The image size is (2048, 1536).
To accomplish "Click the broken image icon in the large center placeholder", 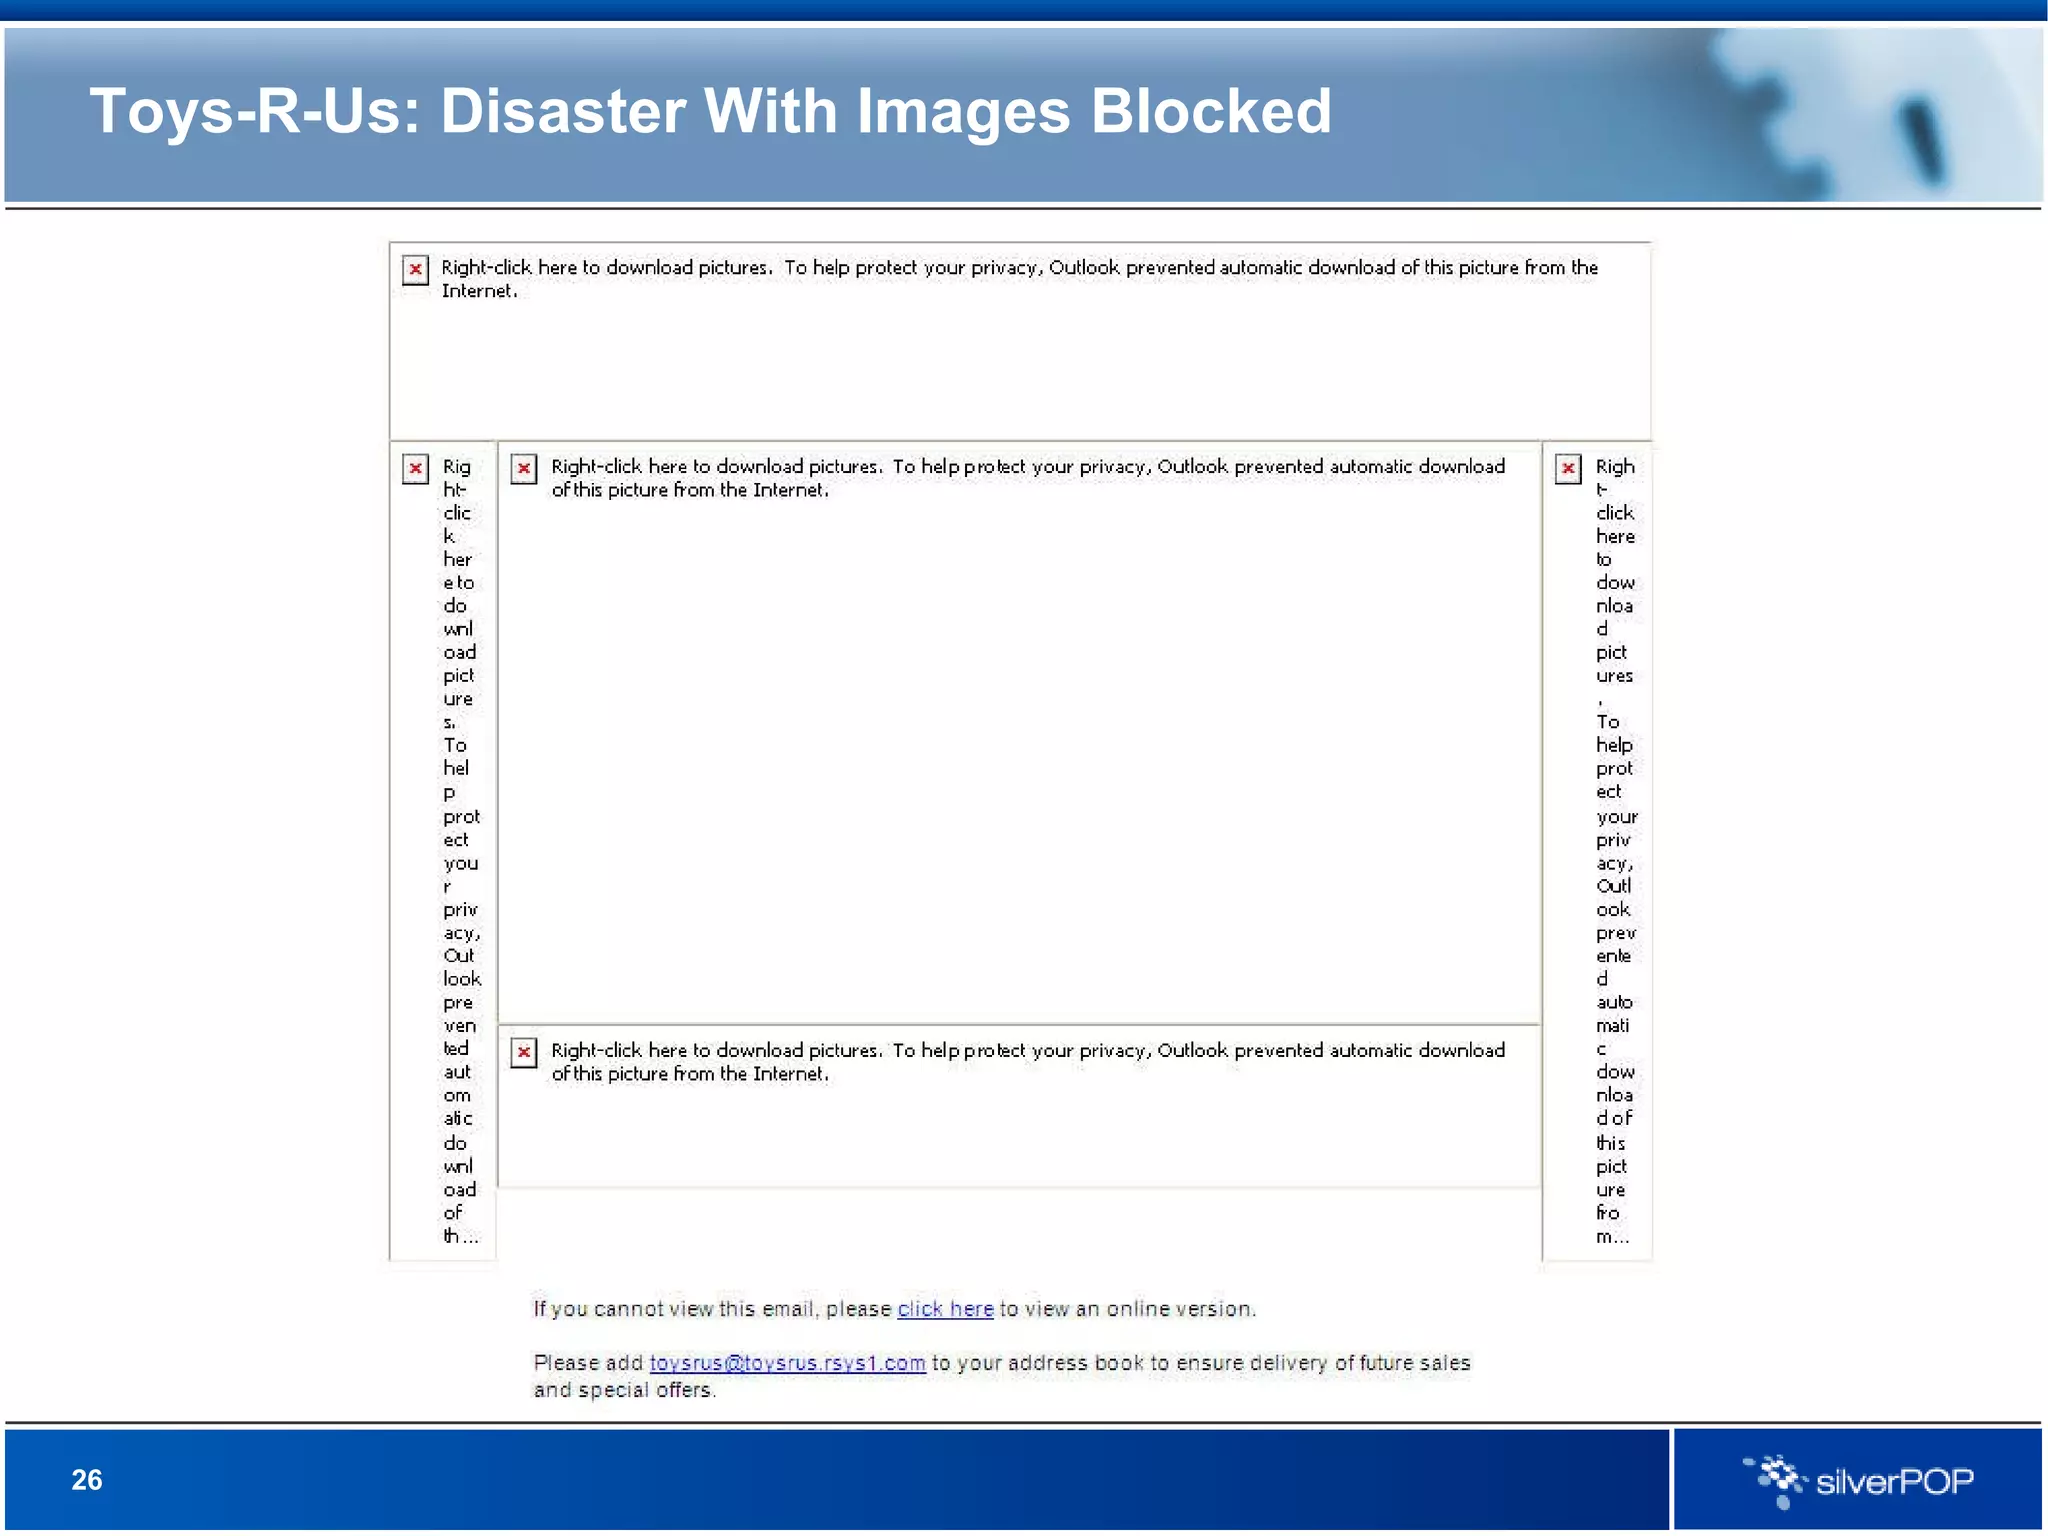I will [x=523, y=468].
